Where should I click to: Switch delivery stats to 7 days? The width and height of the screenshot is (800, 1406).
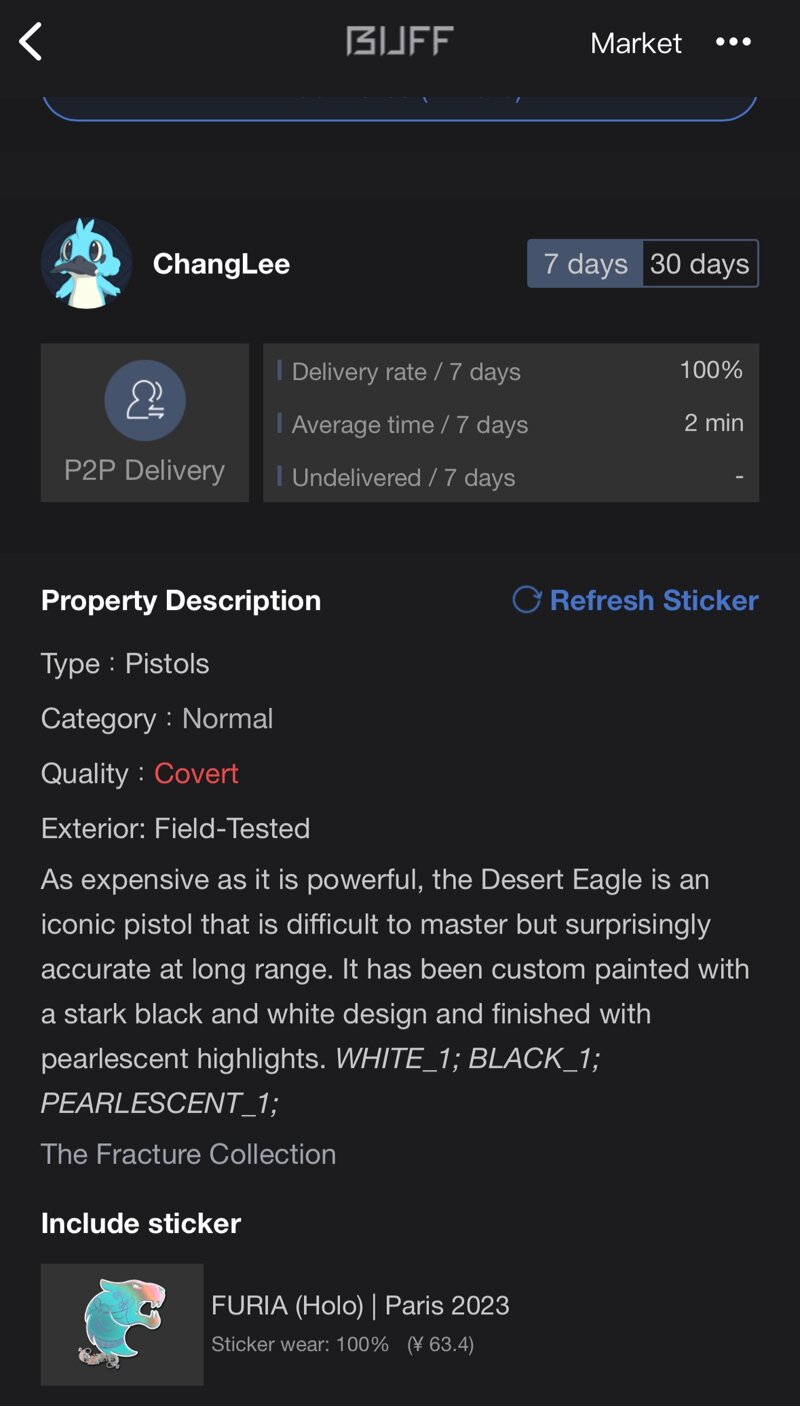pyautogui.click(x=585, y=264)
